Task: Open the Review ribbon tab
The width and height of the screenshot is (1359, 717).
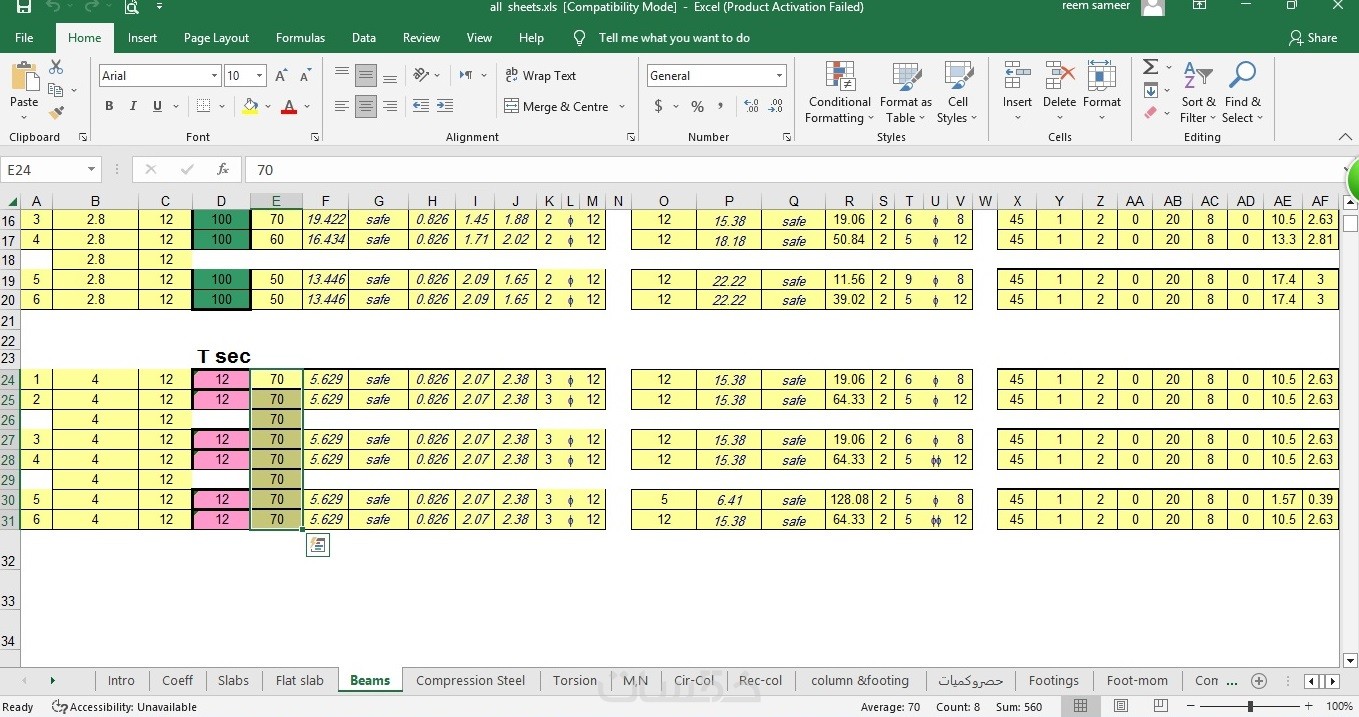Action: (421, 38)
